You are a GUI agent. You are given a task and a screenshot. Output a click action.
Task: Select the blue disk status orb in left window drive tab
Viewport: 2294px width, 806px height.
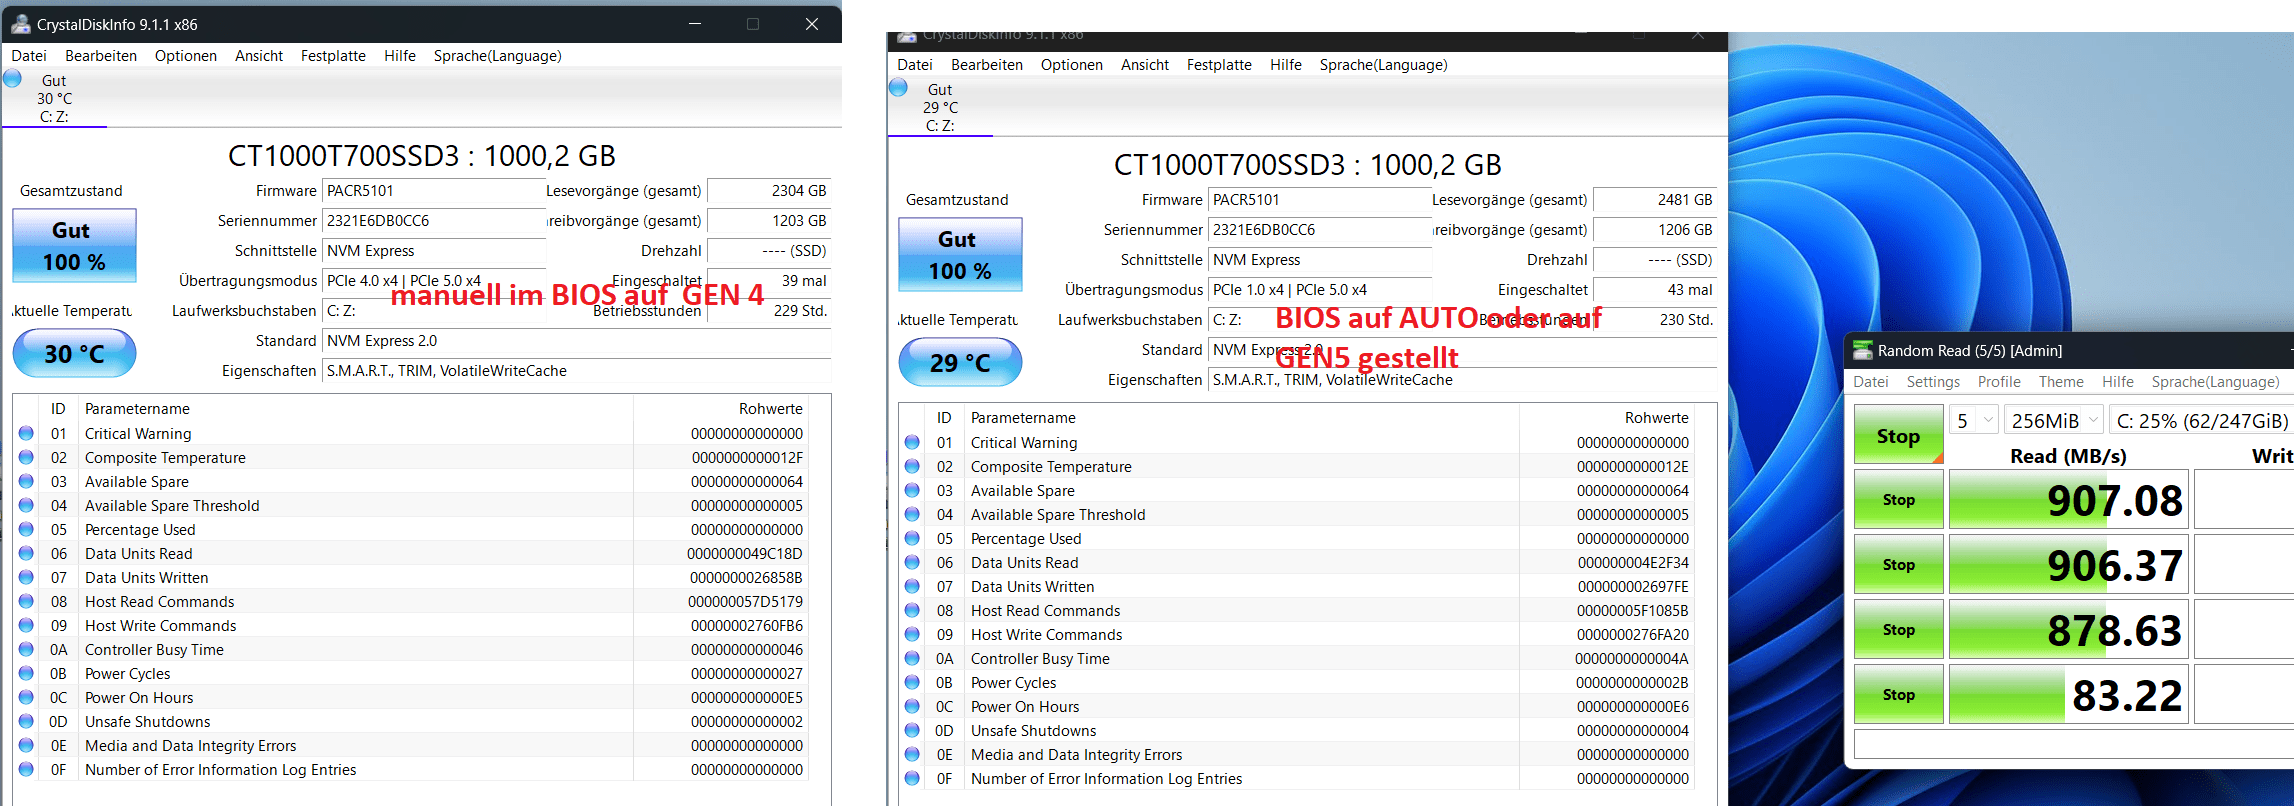click(13, 79)
